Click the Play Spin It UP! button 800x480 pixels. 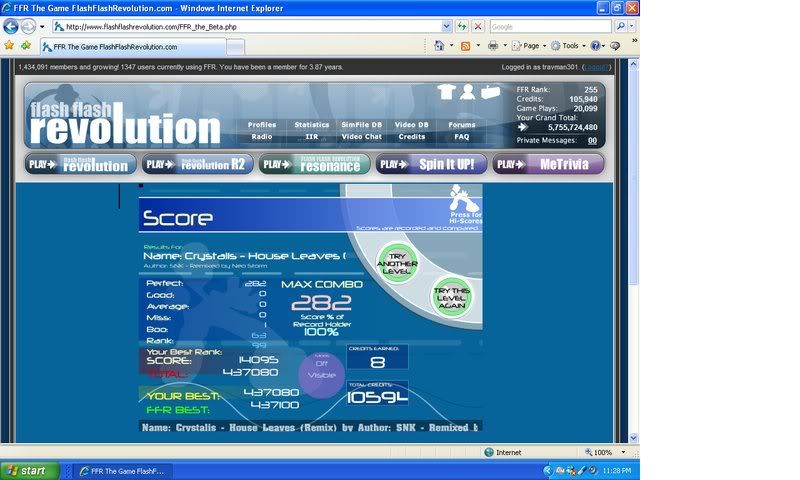[x=431, y=164]
